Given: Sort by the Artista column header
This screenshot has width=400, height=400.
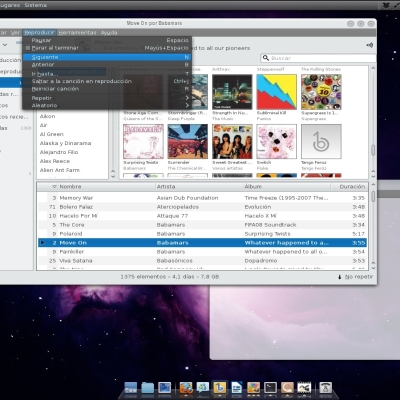Looking at the screenshot, I should [199, 187].
